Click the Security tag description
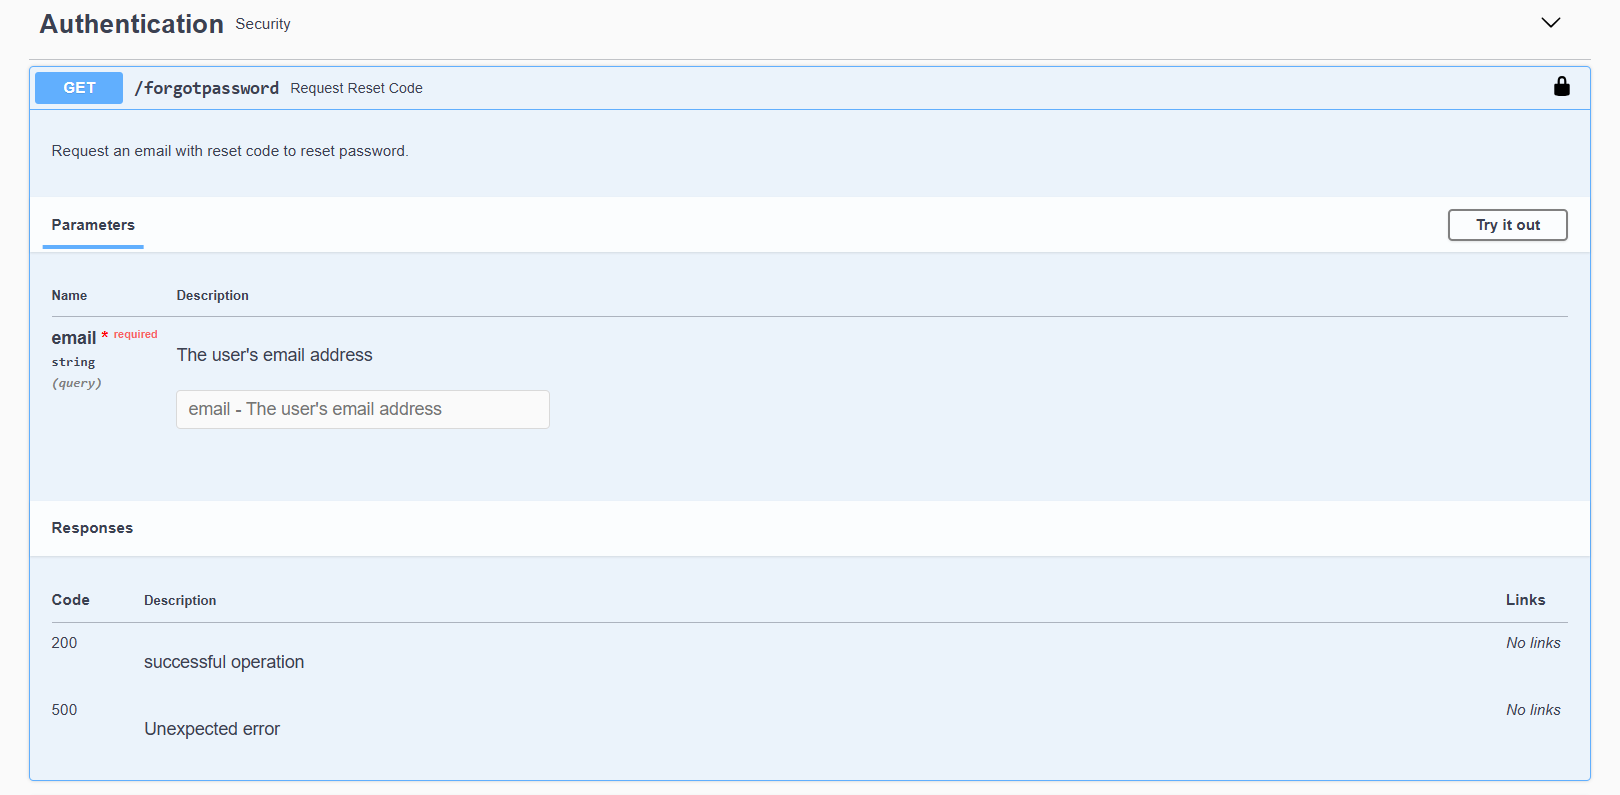 click(263, 24)
